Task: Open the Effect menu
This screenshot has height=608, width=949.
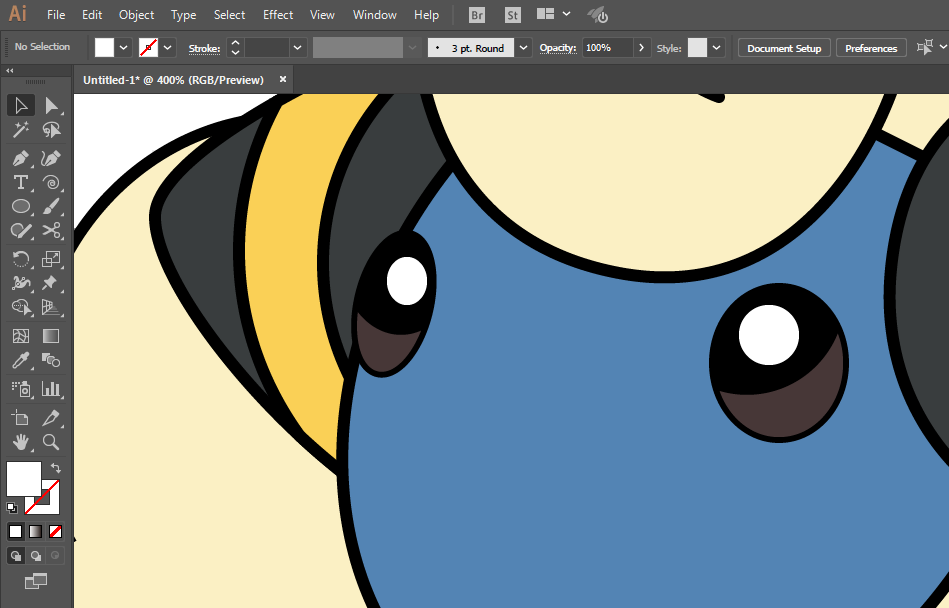Action: (x=278, y=15)
